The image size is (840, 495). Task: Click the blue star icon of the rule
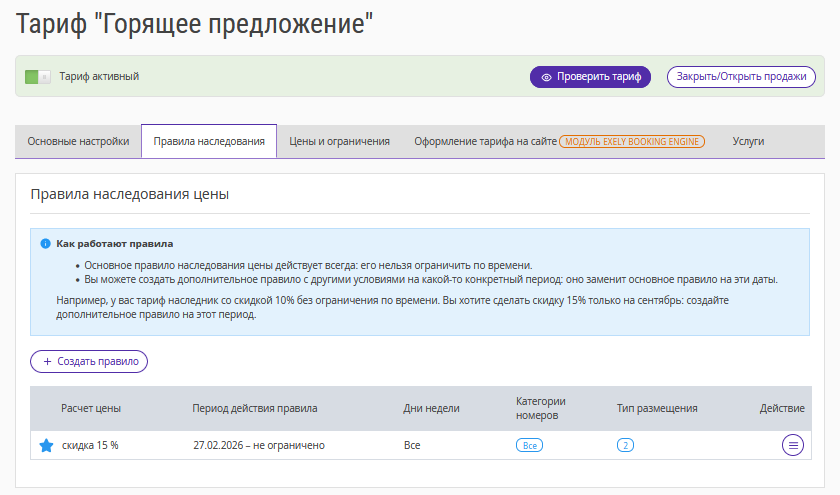[x=46, y=446]
